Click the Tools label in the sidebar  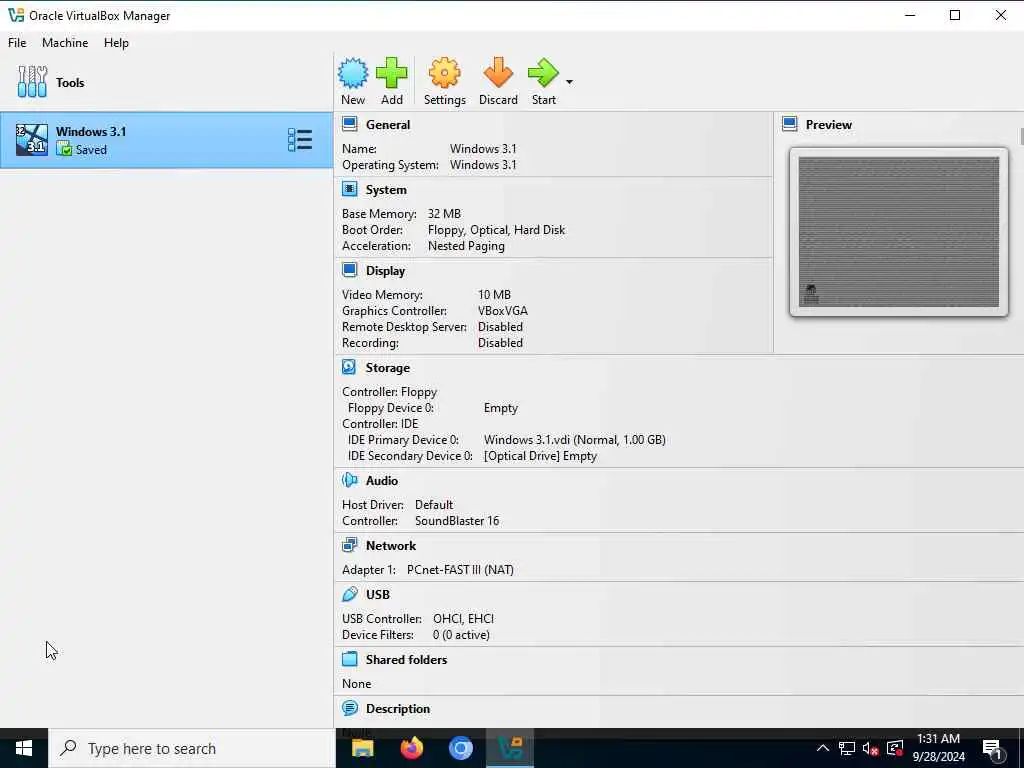pos(70,82)
